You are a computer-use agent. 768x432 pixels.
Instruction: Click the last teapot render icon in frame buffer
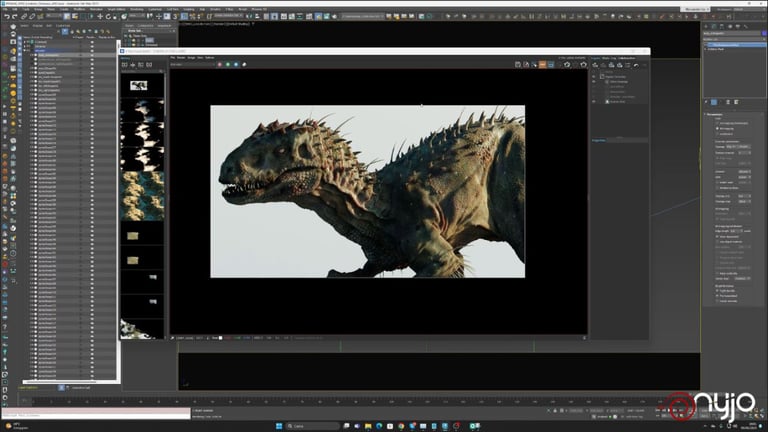coord(583,64)
